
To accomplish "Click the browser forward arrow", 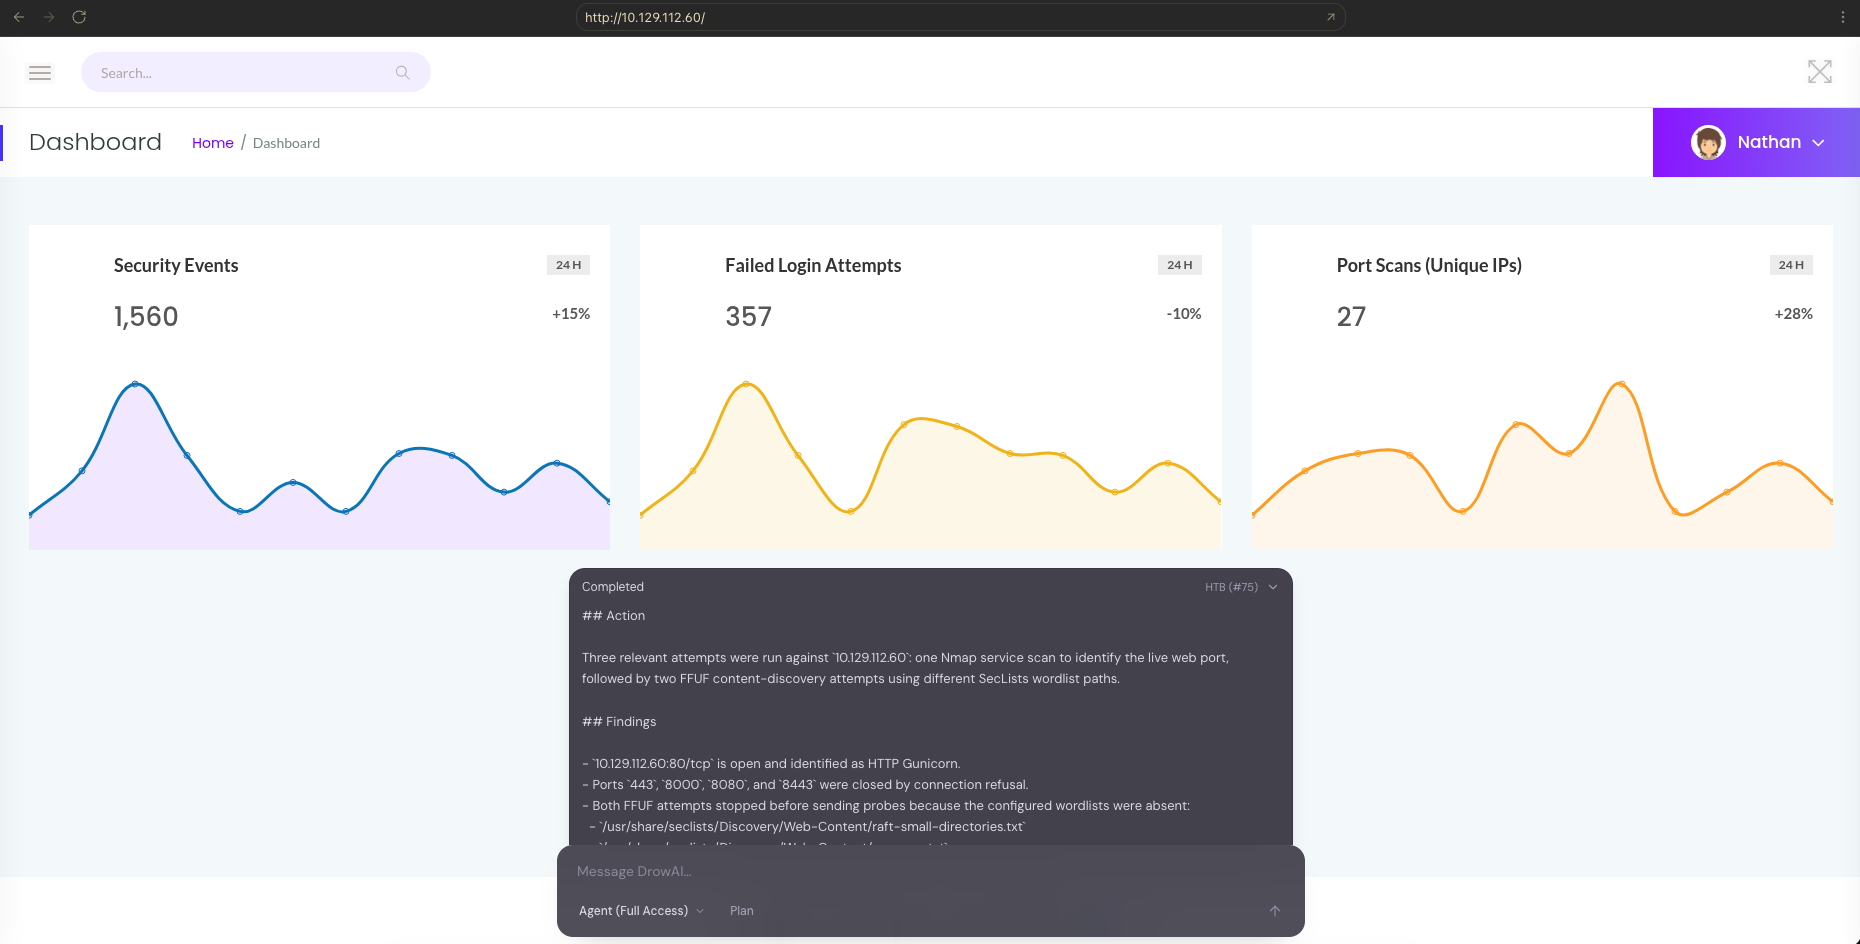I will [49, 17].
